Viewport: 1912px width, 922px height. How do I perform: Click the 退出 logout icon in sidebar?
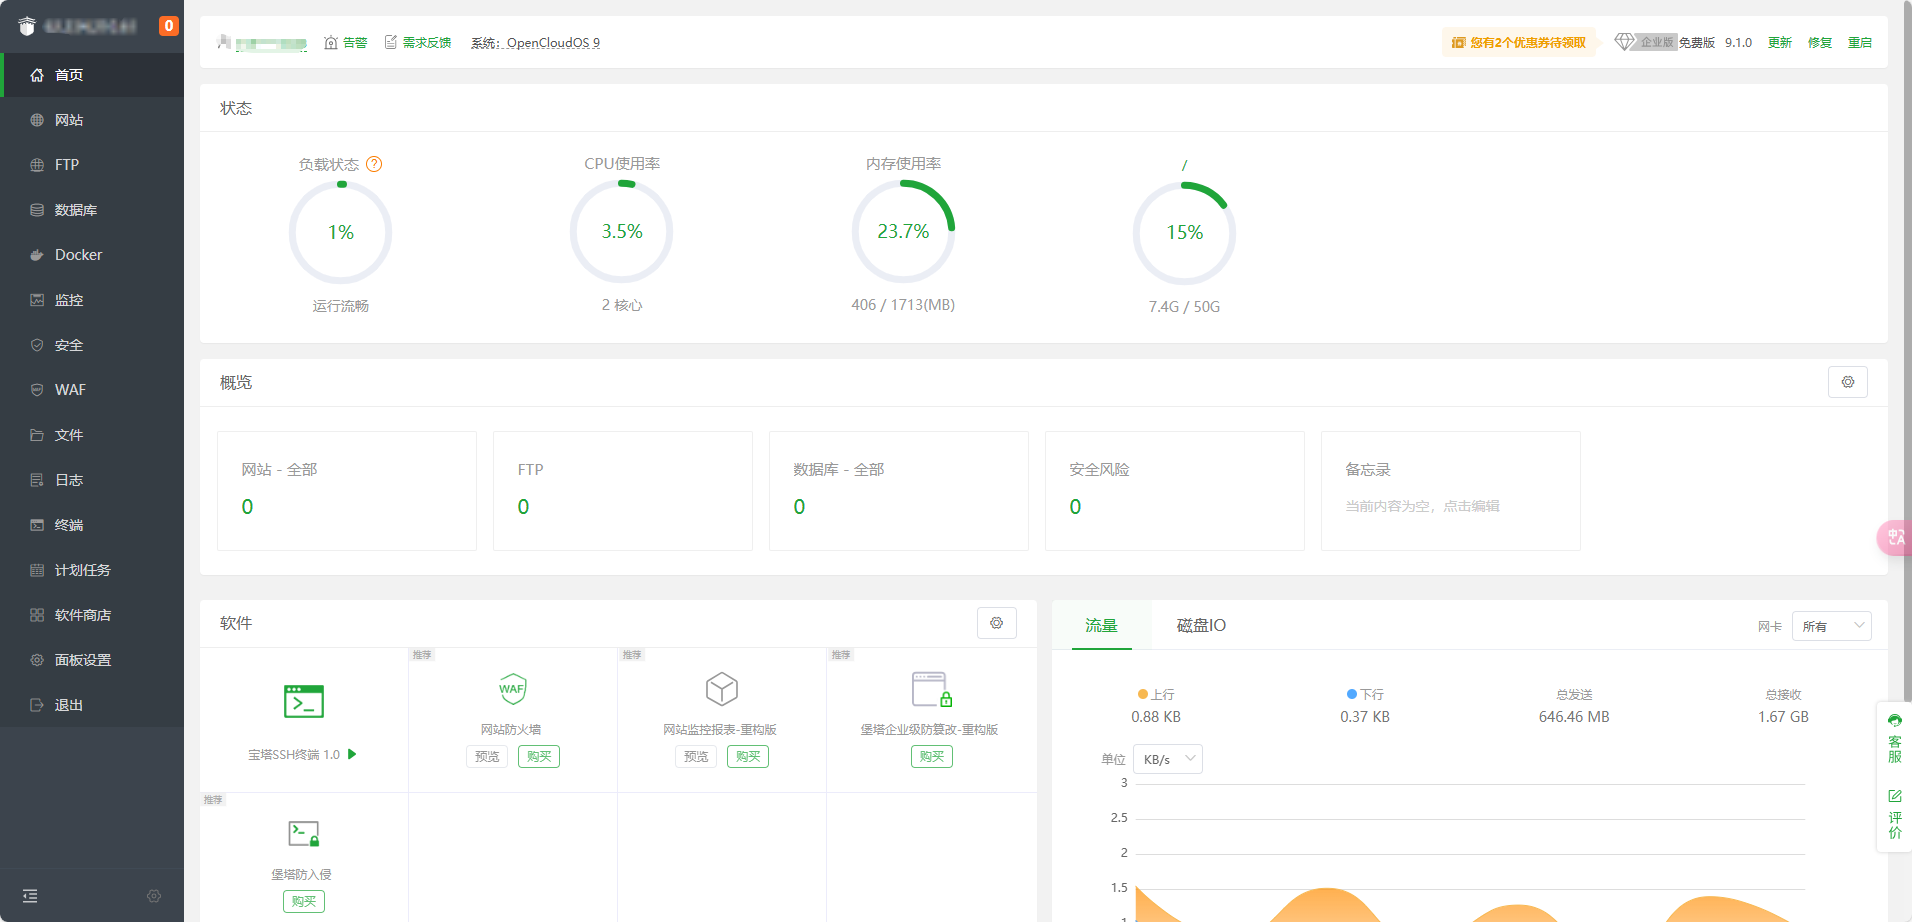tap(37, 705)
